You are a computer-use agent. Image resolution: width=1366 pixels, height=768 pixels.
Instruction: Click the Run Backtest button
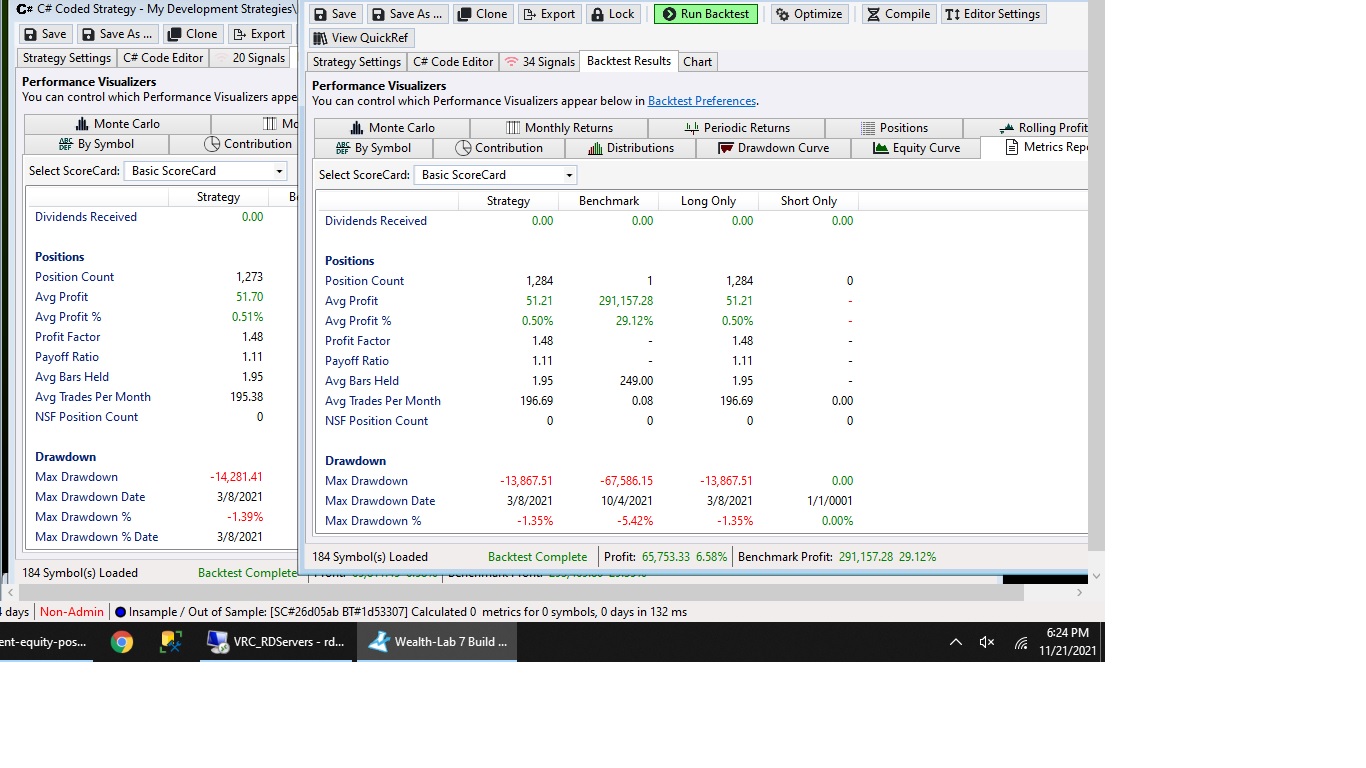point(706,14)
